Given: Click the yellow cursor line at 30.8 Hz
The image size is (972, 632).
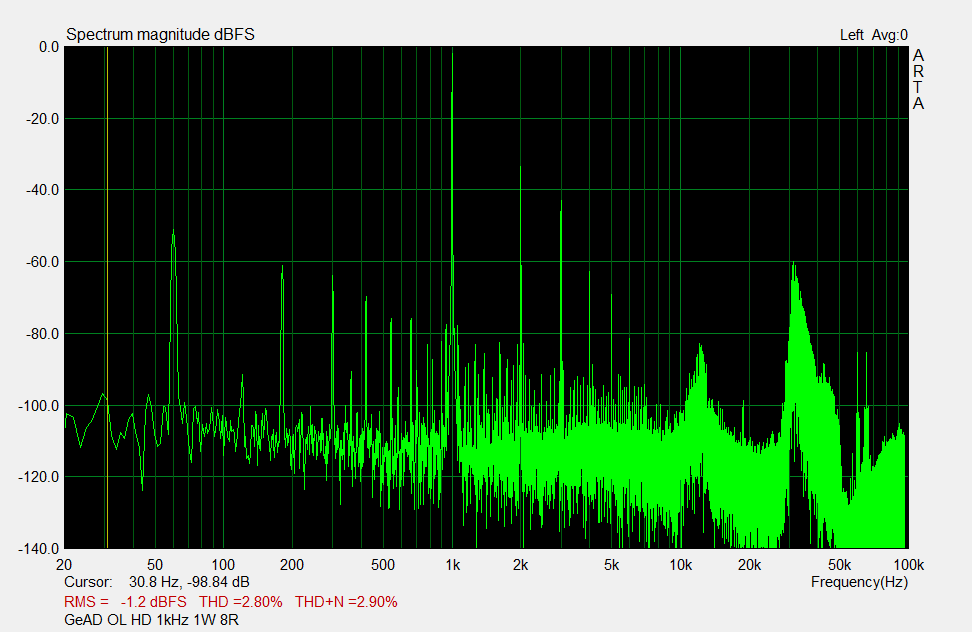Looking at the screenshot, I should click(107, 297).
